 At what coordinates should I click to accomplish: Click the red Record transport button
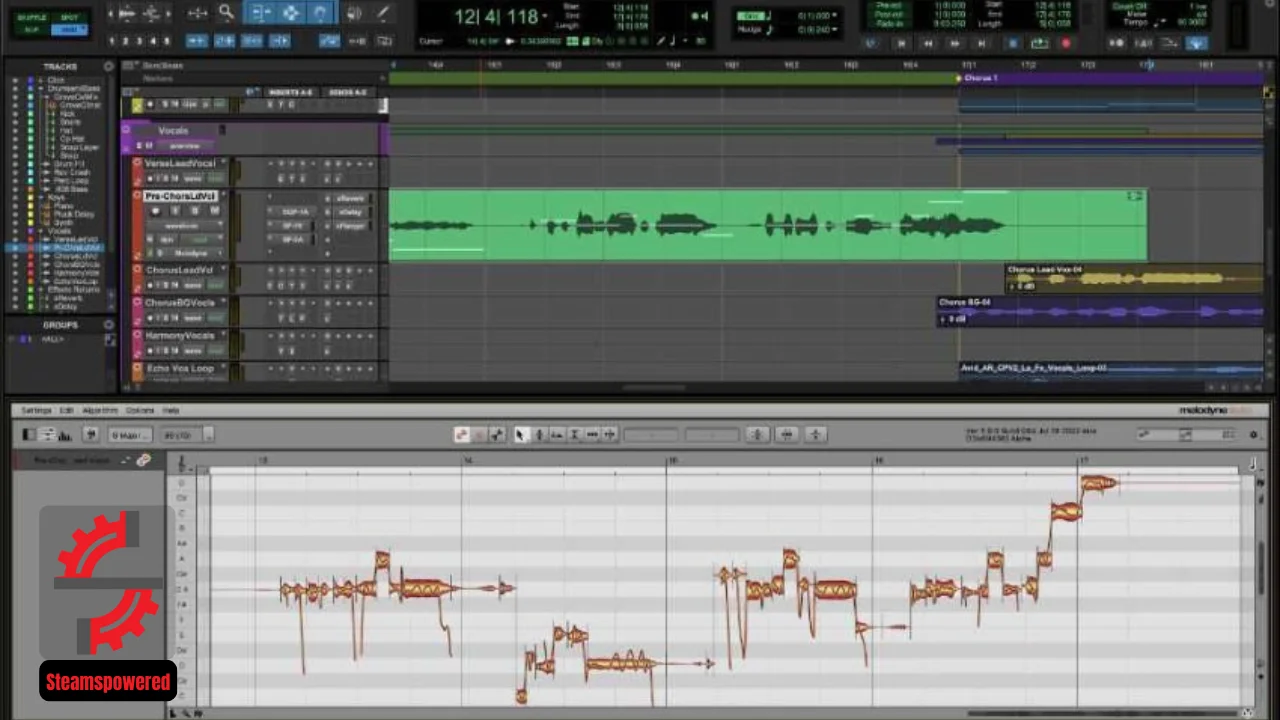coord(1066,43)
